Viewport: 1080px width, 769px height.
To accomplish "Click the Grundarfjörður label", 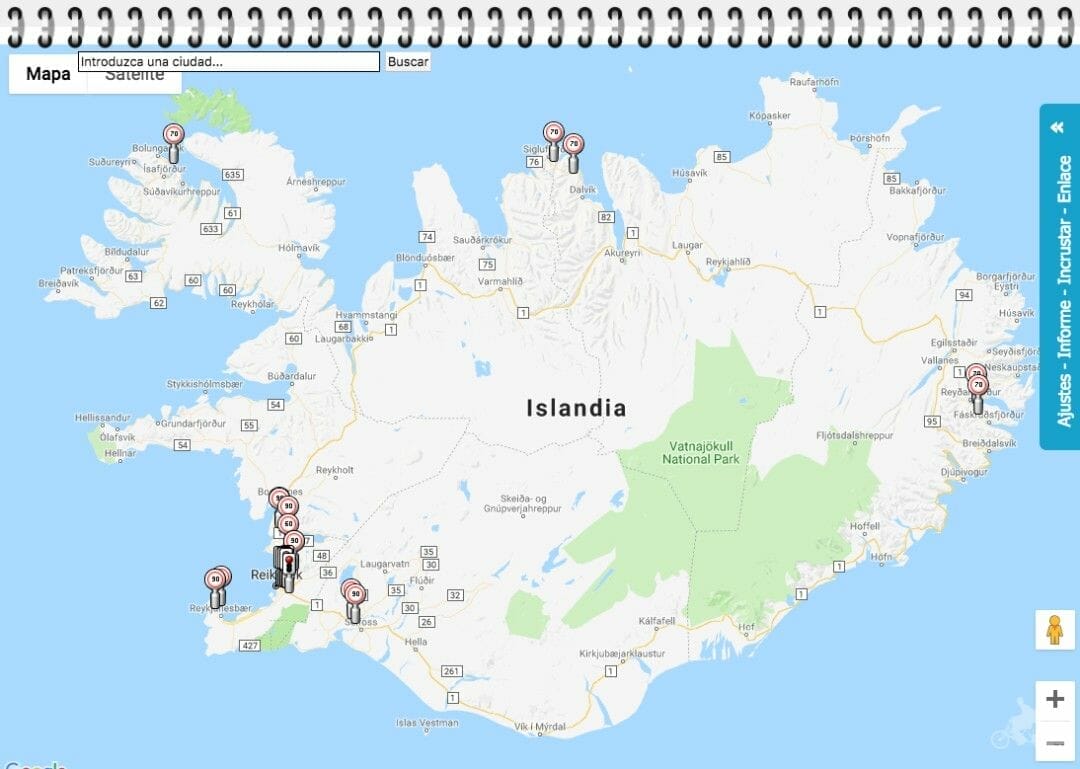I will pos(193,423).
